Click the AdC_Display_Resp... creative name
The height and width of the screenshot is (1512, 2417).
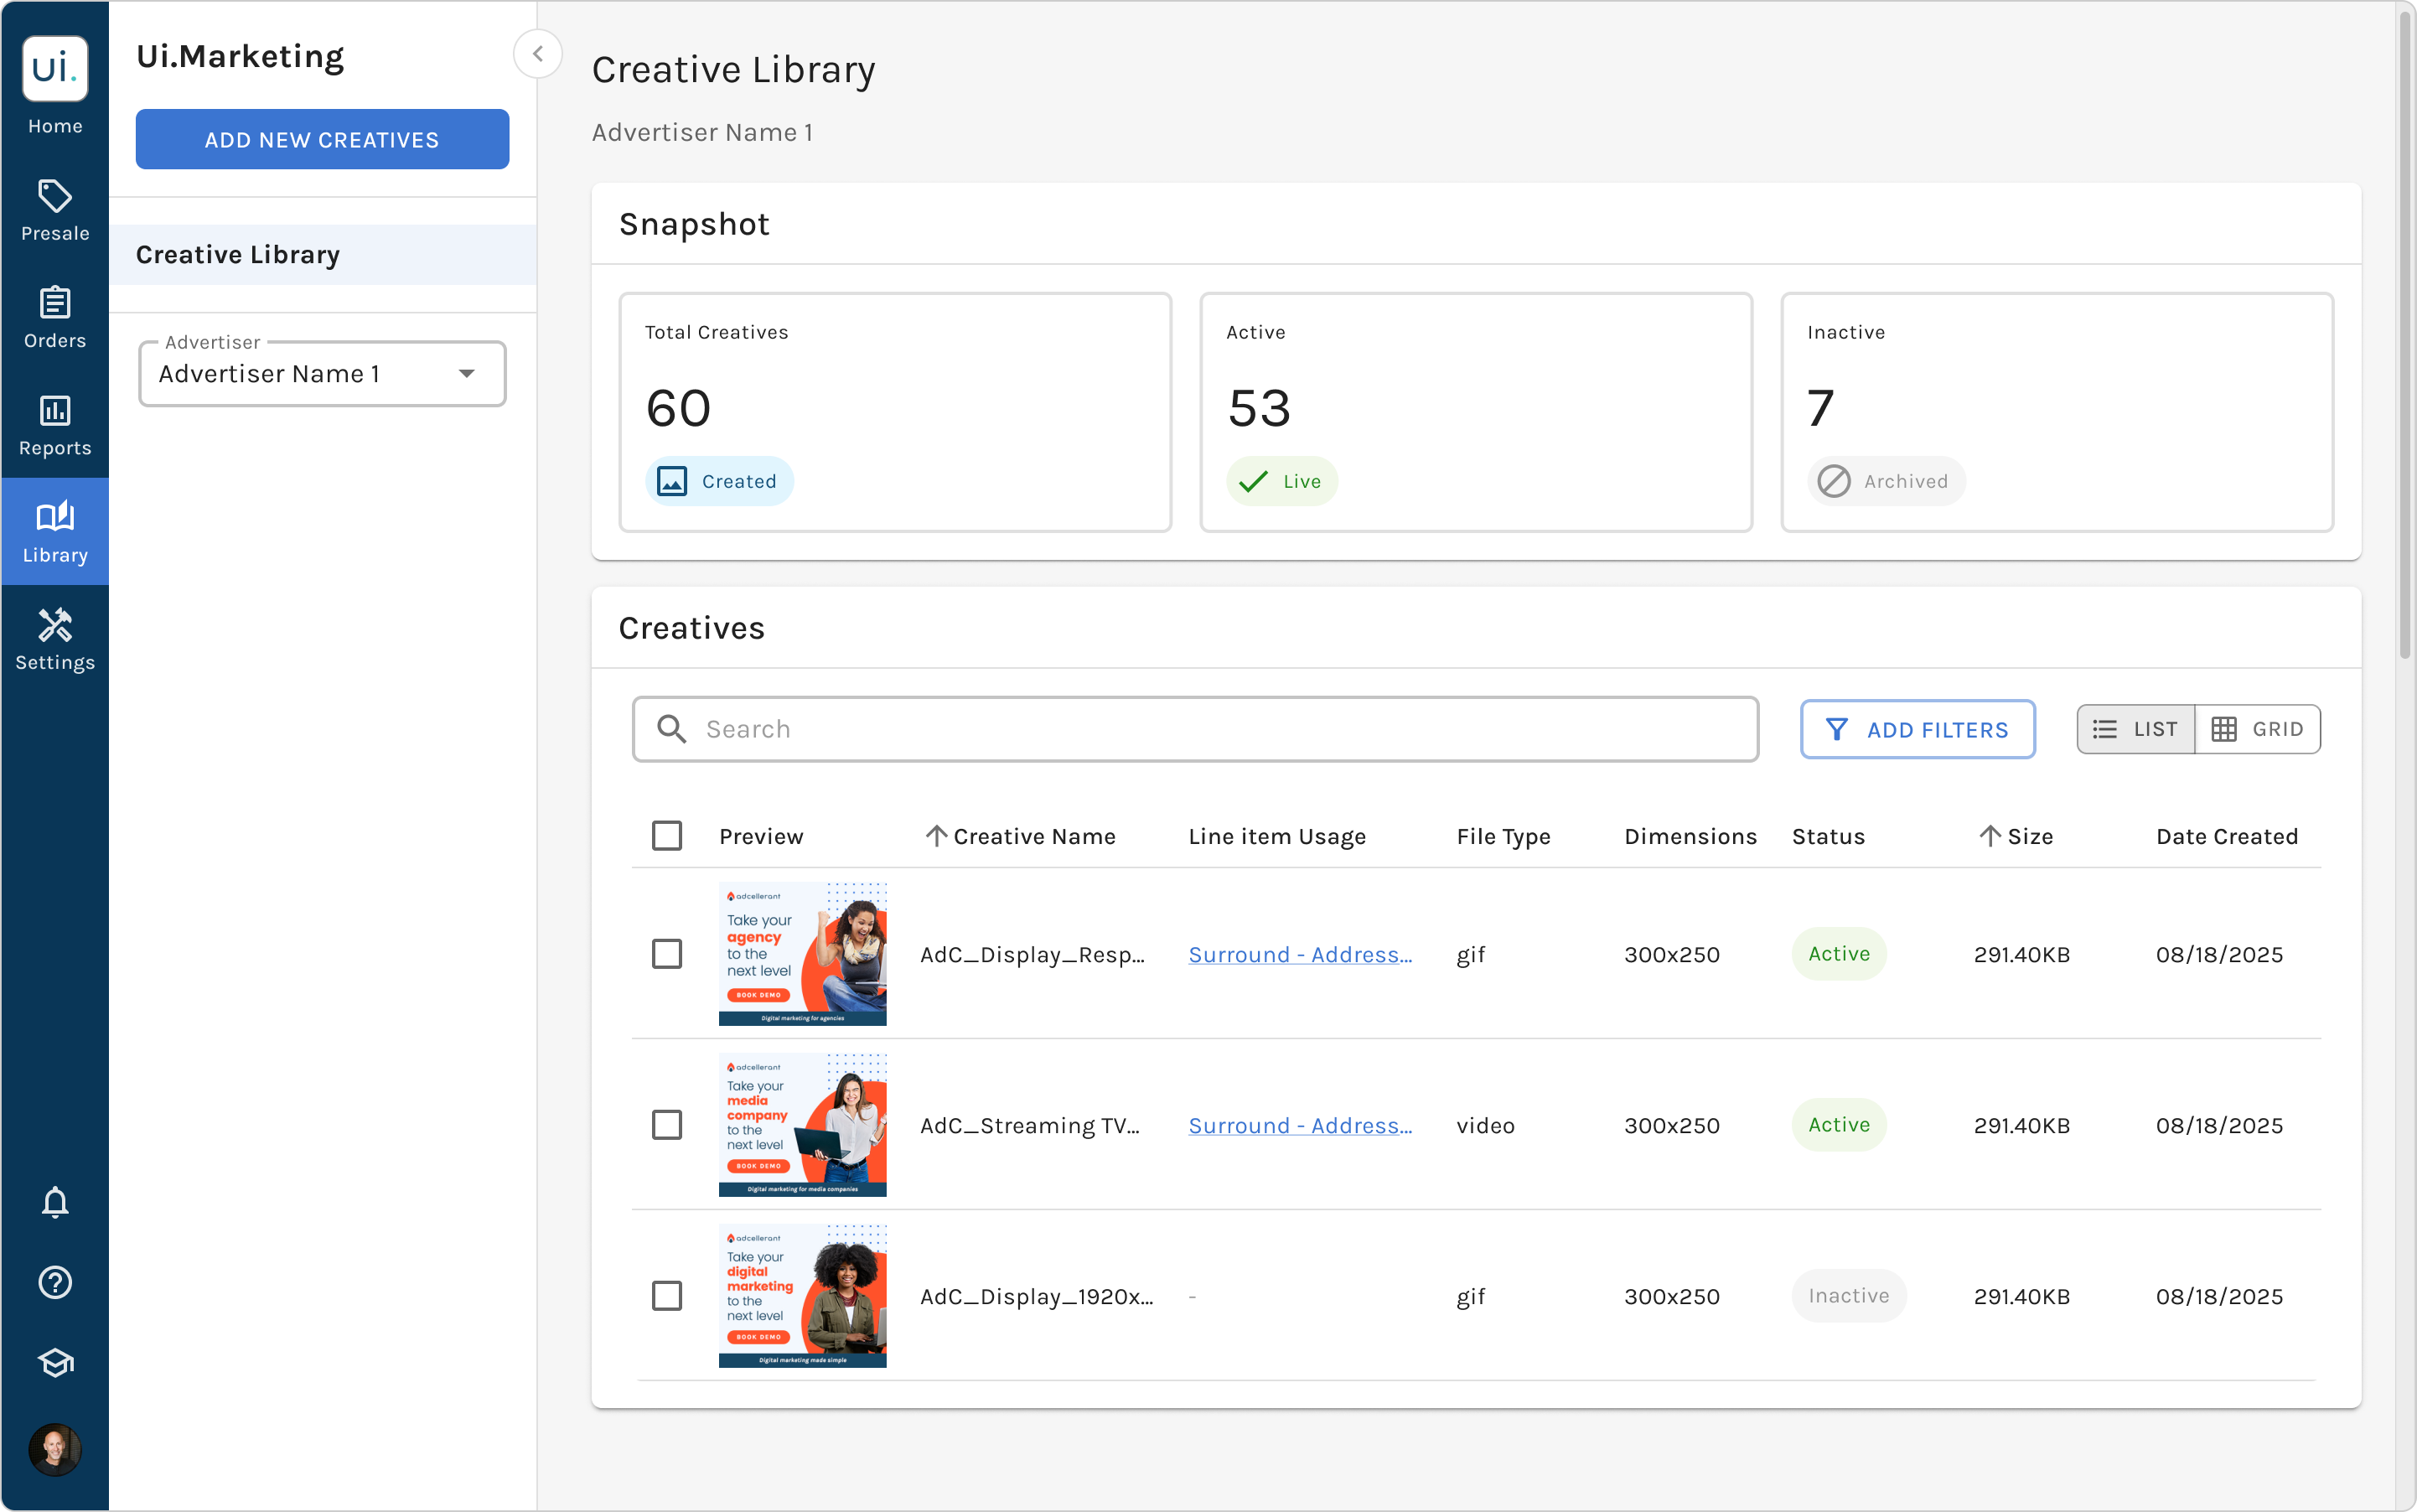click(x=1033, y=954)
